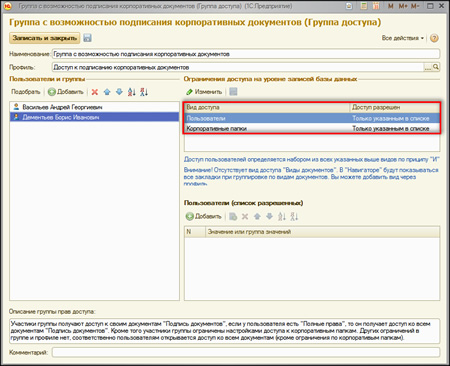The image size is (450, 366).
Task: Click the grey table icon beside Изменить
Action: pos(233,92)
